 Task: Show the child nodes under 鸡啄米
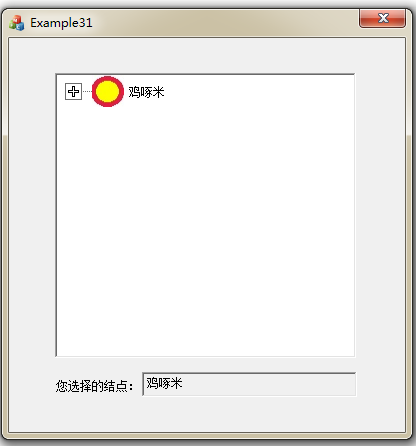(x=73, y=91)
